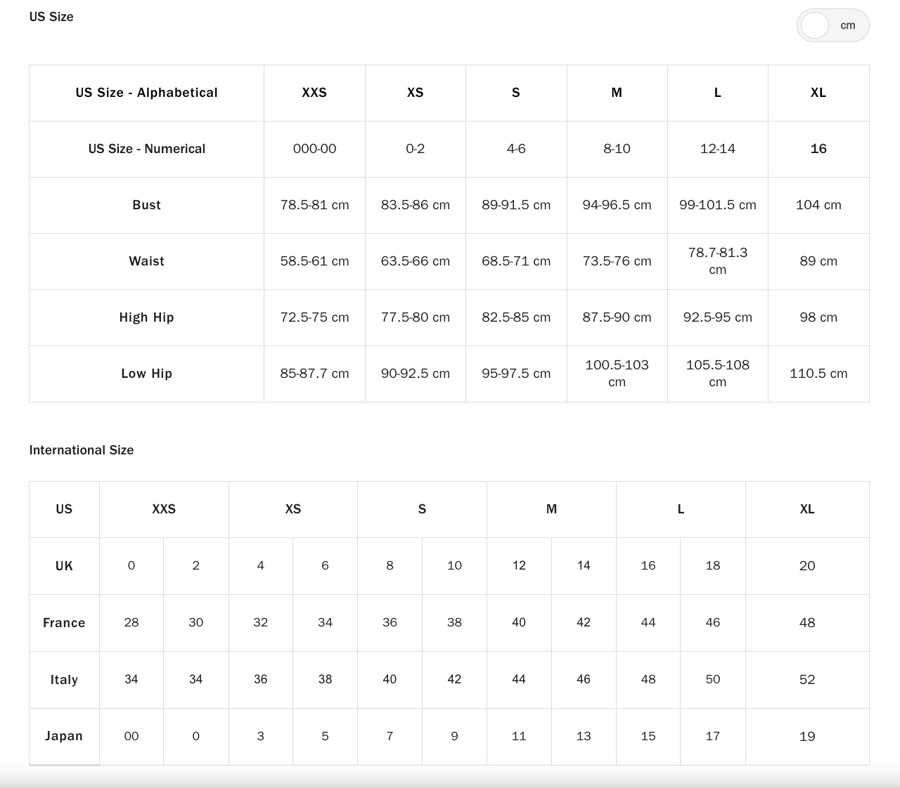The width and height of the screenshot is (900, 788).
Task: Select the Japan row label
Action: coord(64,736)
